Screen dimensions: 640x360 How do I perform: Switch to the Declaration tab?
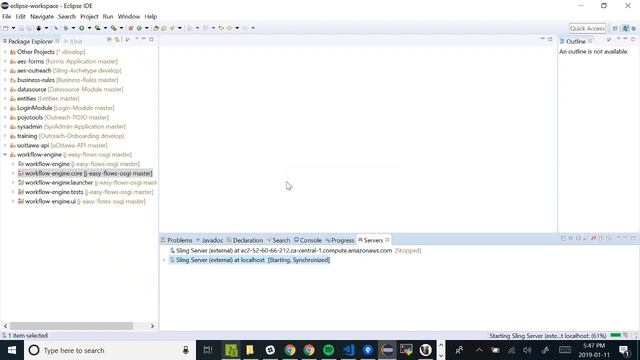tap(244, 240)
